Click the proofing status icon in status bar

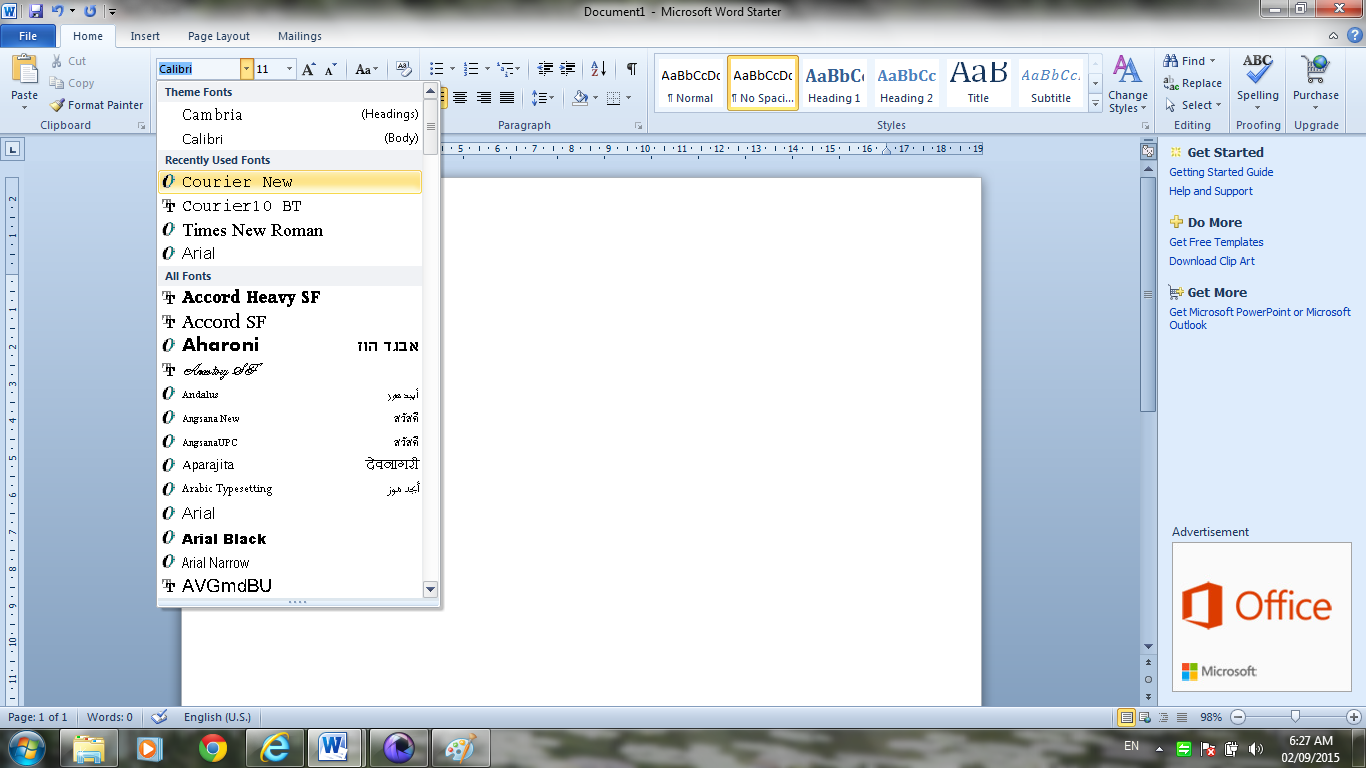159,717
